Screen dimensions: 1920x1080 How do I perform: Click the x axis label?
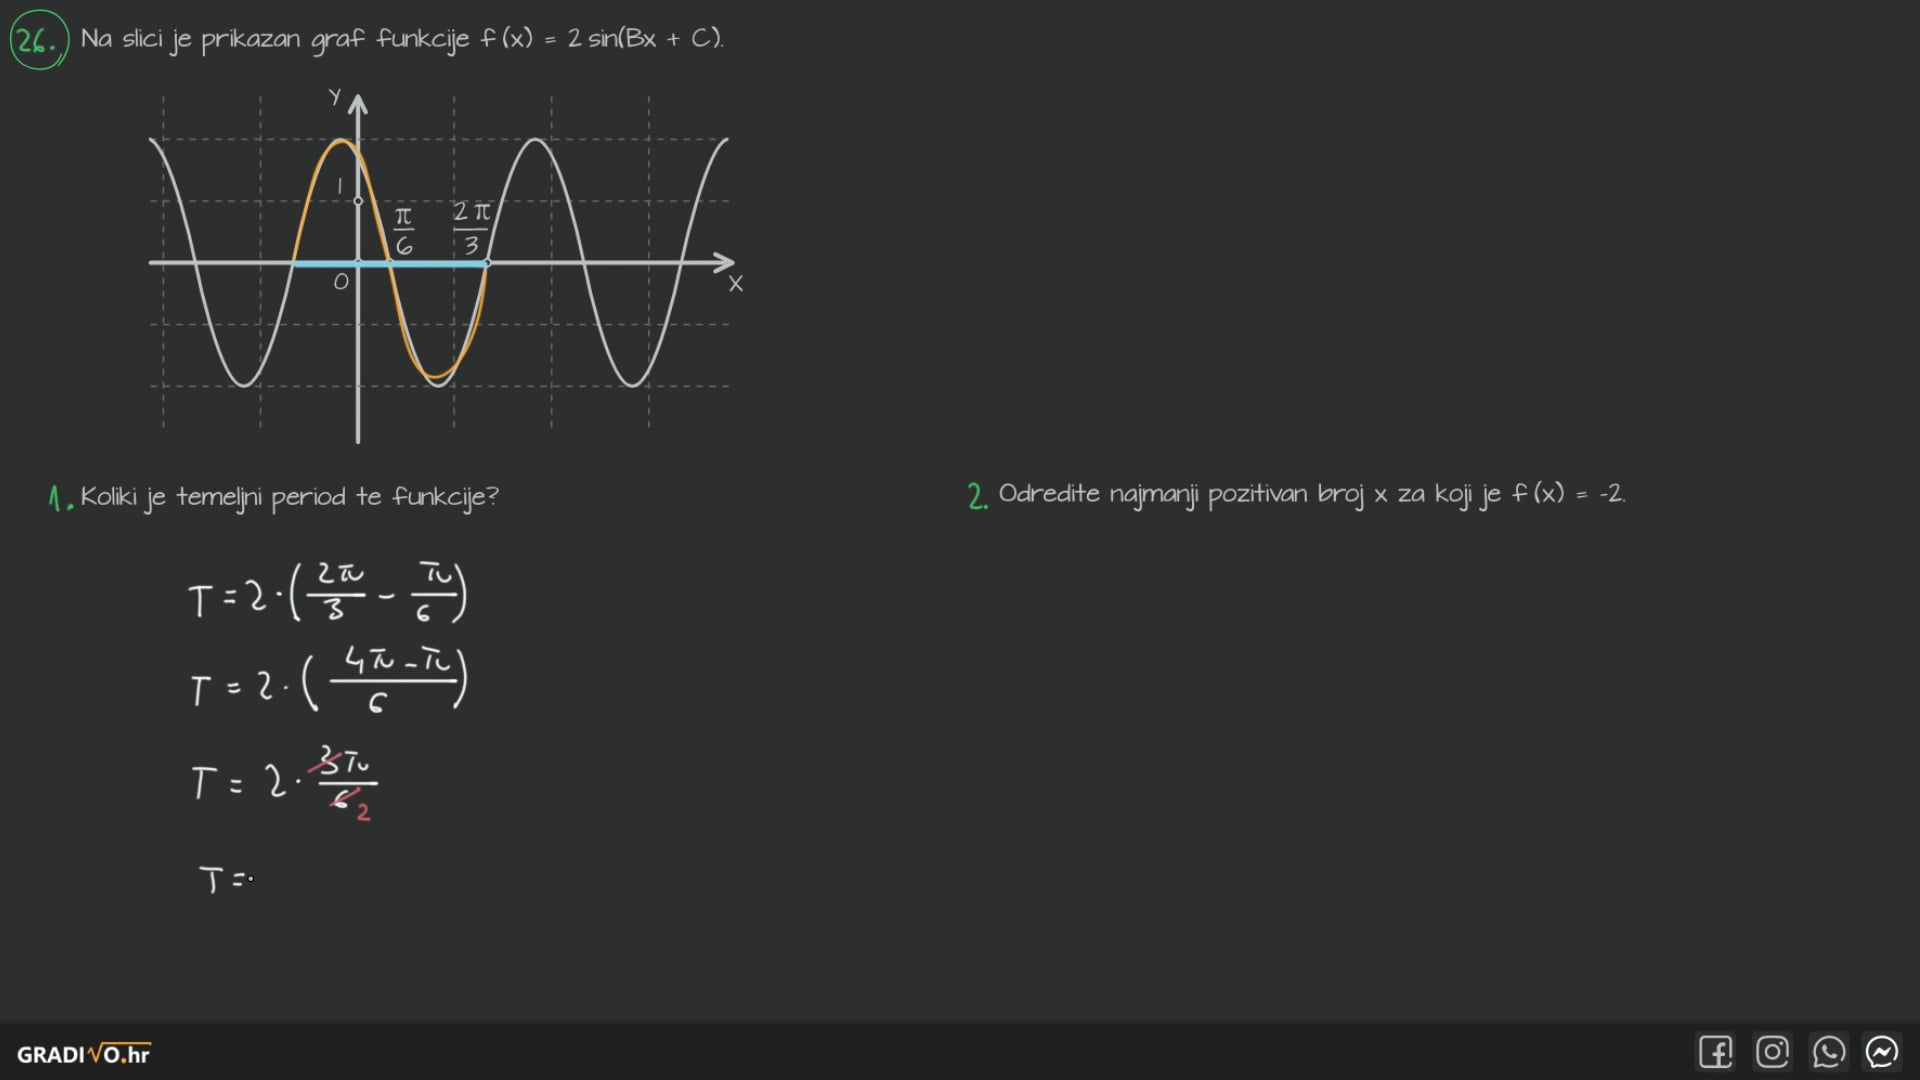[736, 284]
